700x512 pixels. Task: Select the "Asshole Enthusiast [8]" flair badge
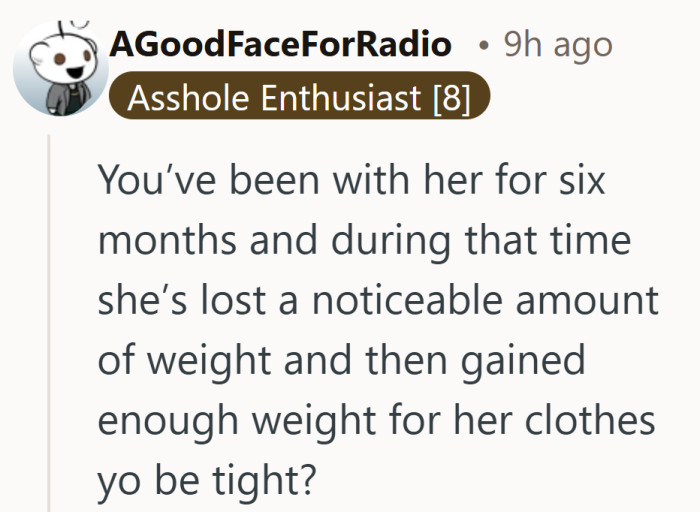[x=298, y=98]
